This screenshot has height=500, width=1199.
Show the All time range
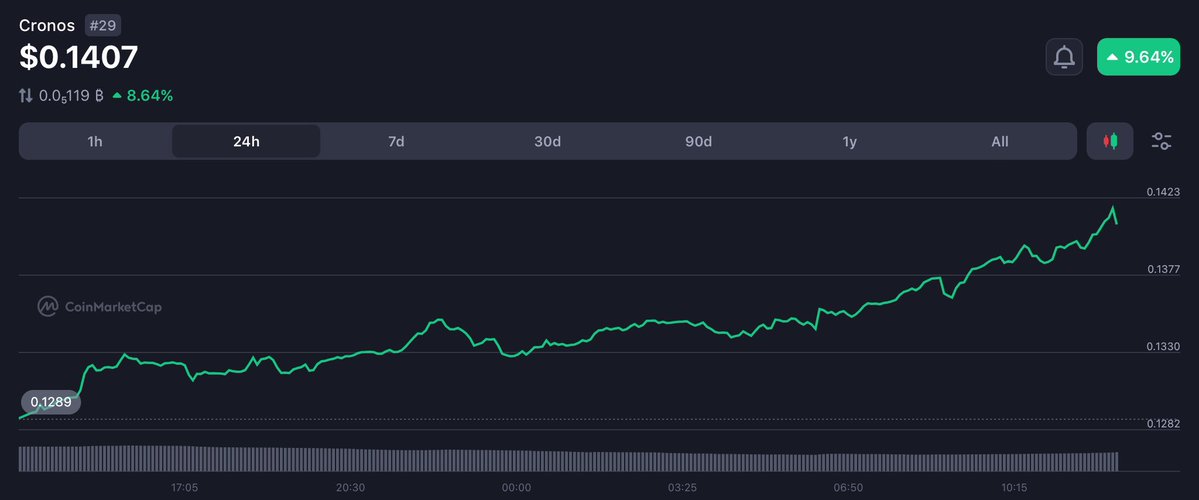(x=999, y=141)
